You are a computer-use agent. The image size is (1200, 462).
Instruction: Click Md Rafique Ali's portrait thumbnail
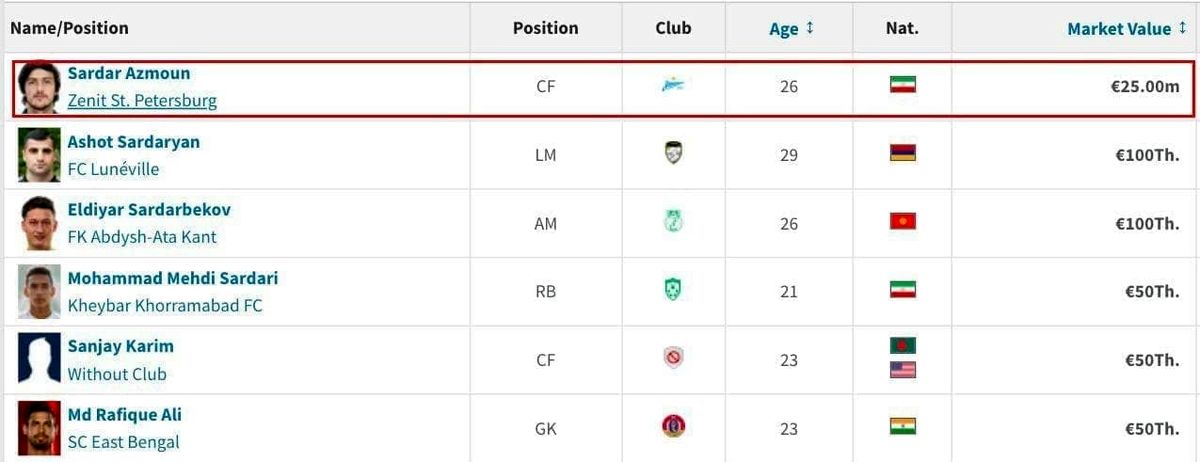tap(39, 428)
